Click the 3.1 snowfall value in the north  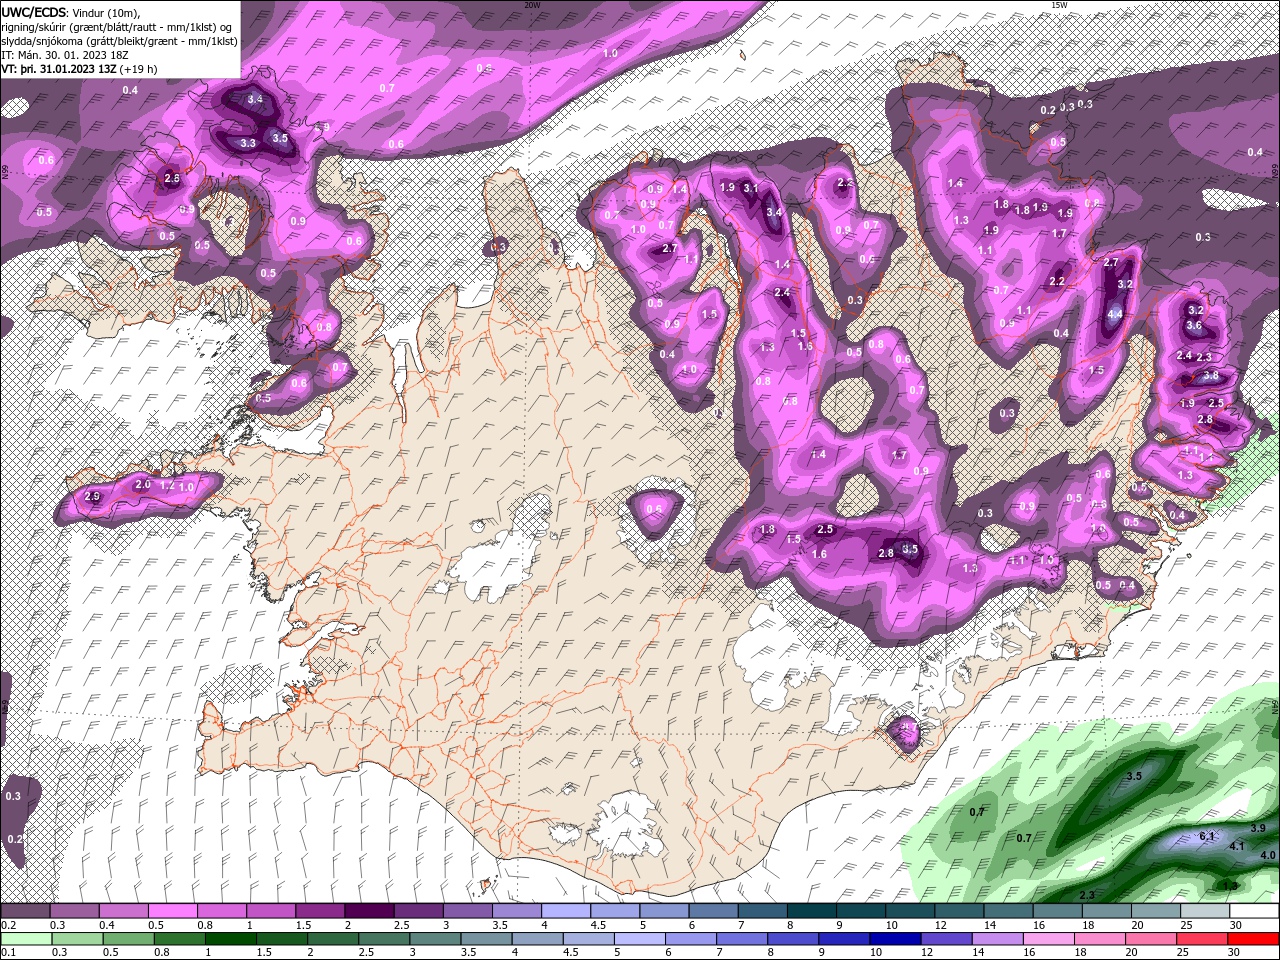(x=751, y=188)
